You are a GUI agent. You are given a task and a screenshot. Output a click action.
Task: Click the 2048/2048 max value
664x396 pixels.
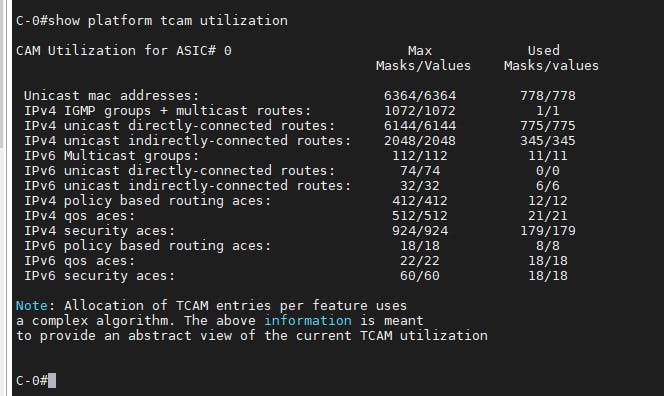coord(420,141)
